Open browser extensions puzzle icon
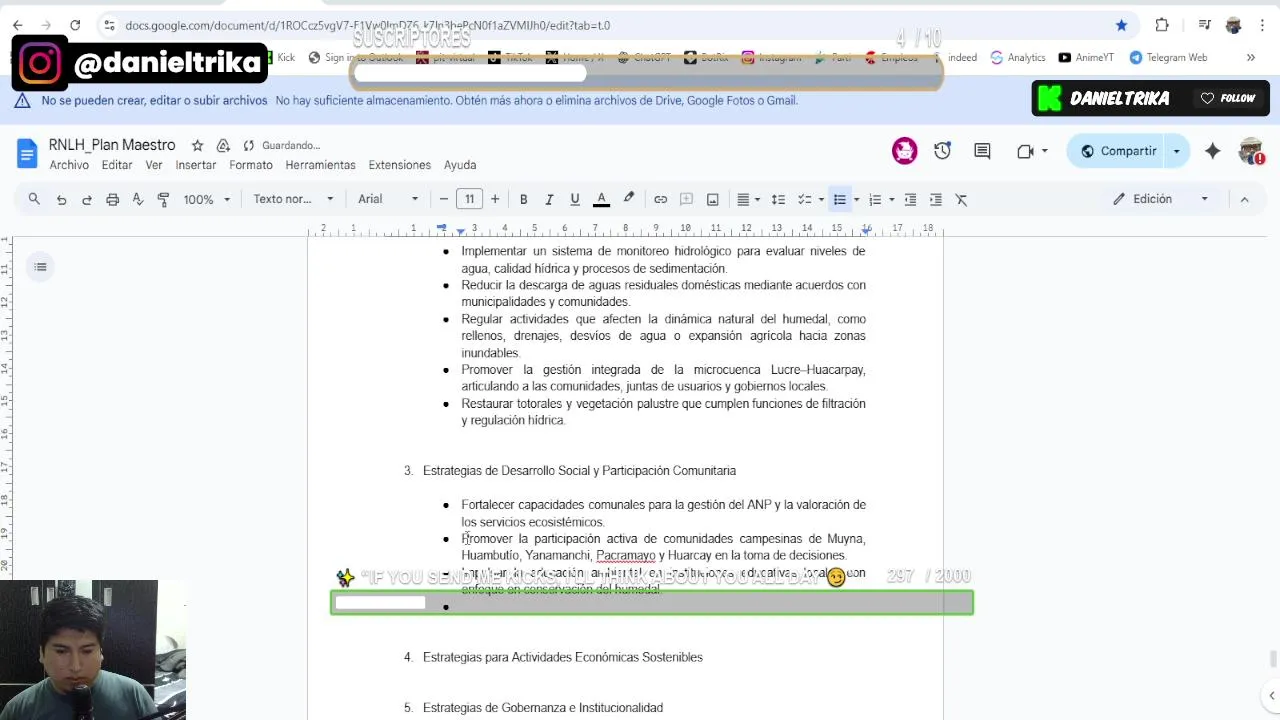Screen dimensions: 1280x720 [1162, 25]
